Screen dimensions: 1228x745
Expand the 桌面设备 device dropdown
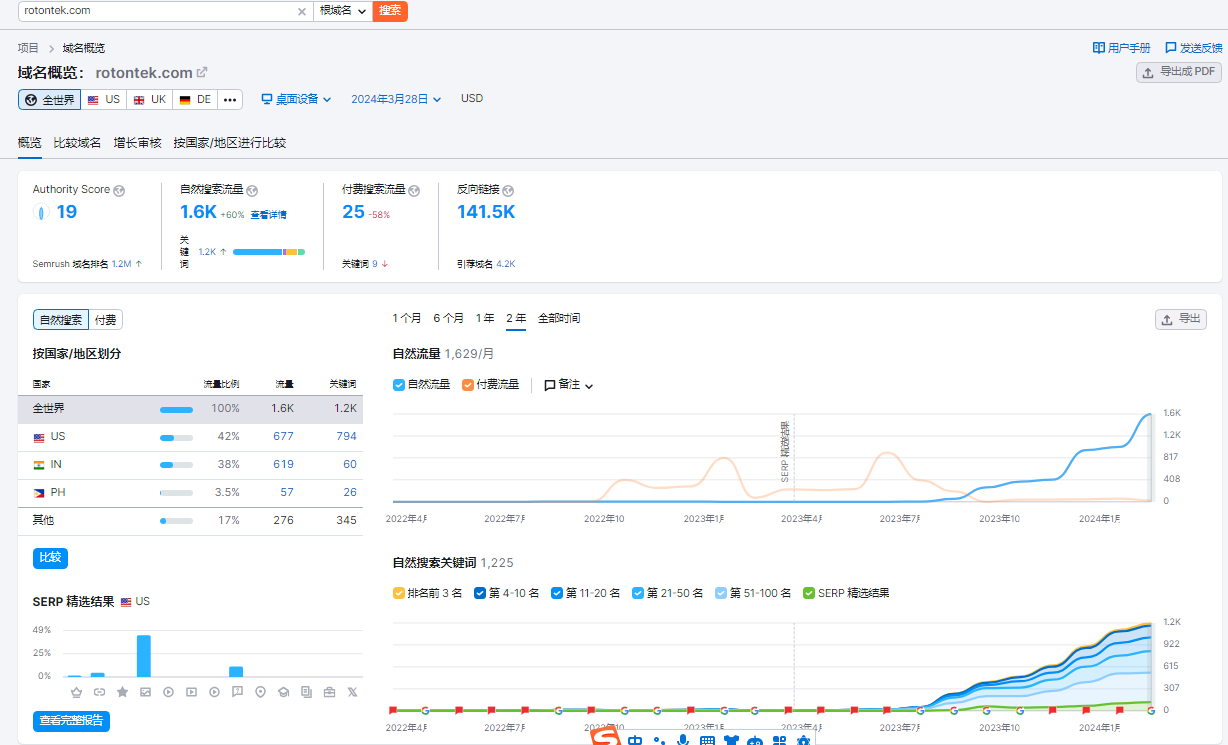[x=296, y=99]
